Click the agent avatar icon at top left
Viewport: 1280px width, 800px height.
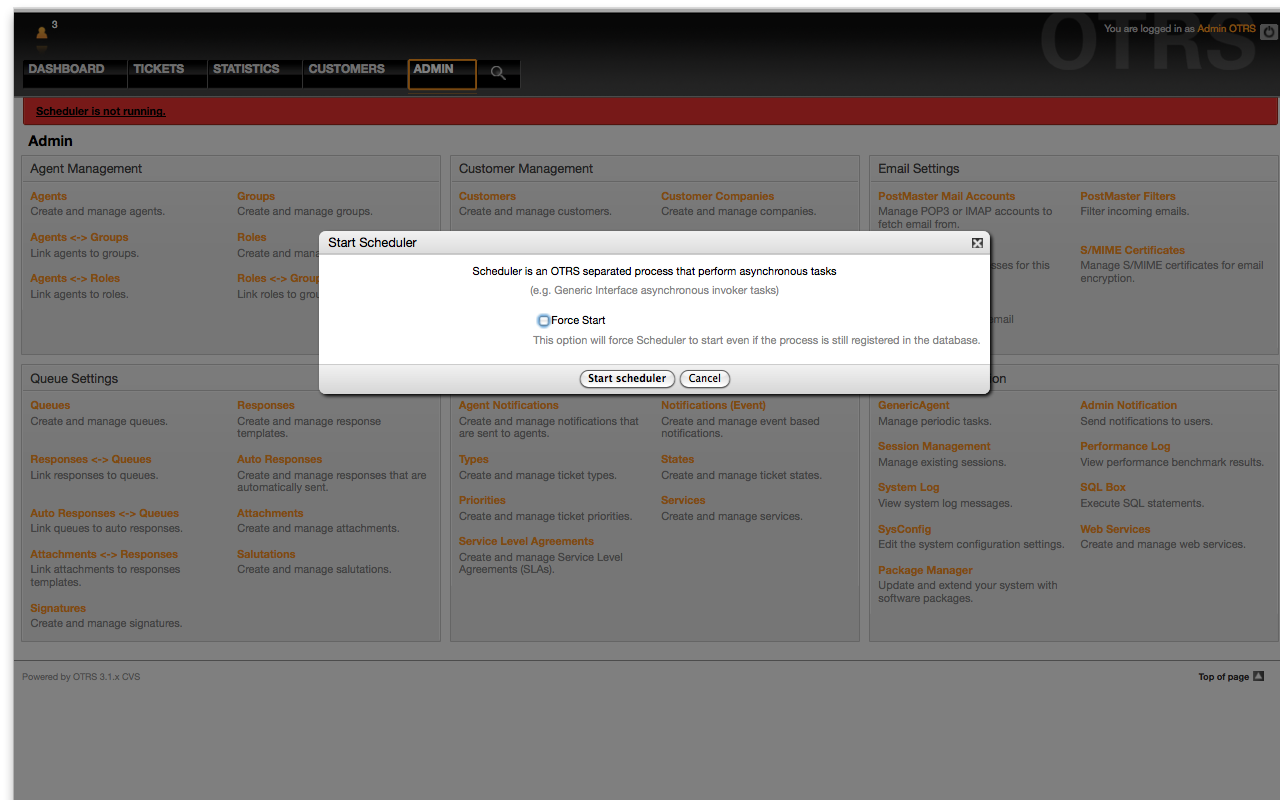(x=42, y=35)
